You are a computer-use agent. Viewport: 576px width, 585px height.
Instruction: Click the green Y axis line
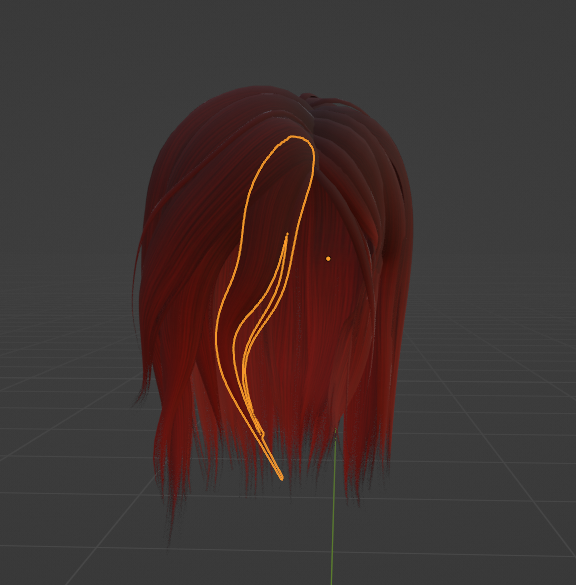click(x=333, y=507)
